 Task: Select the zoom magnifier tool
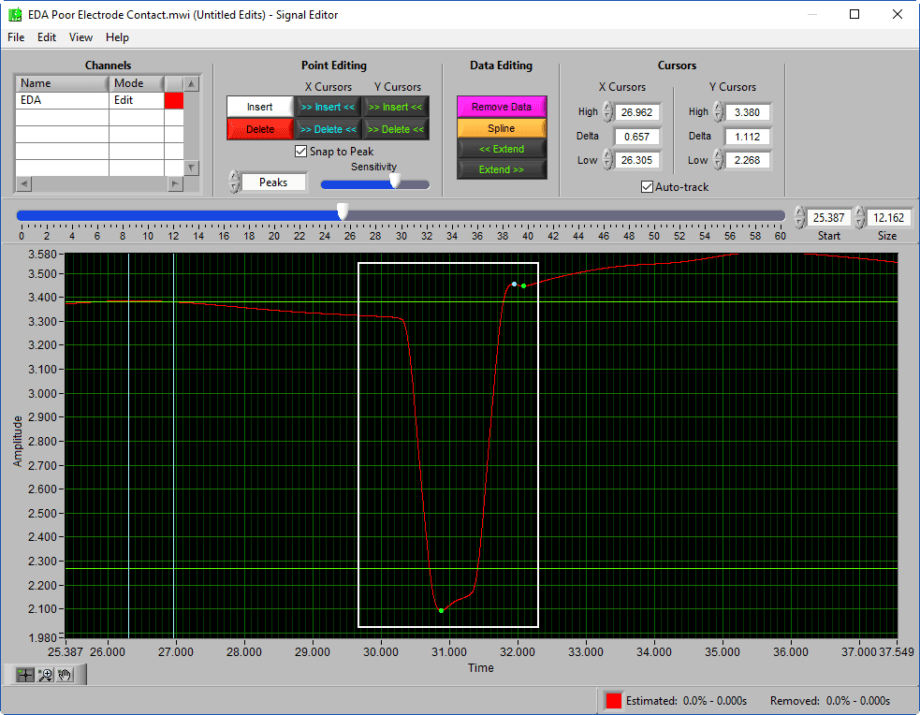[44, 674]
